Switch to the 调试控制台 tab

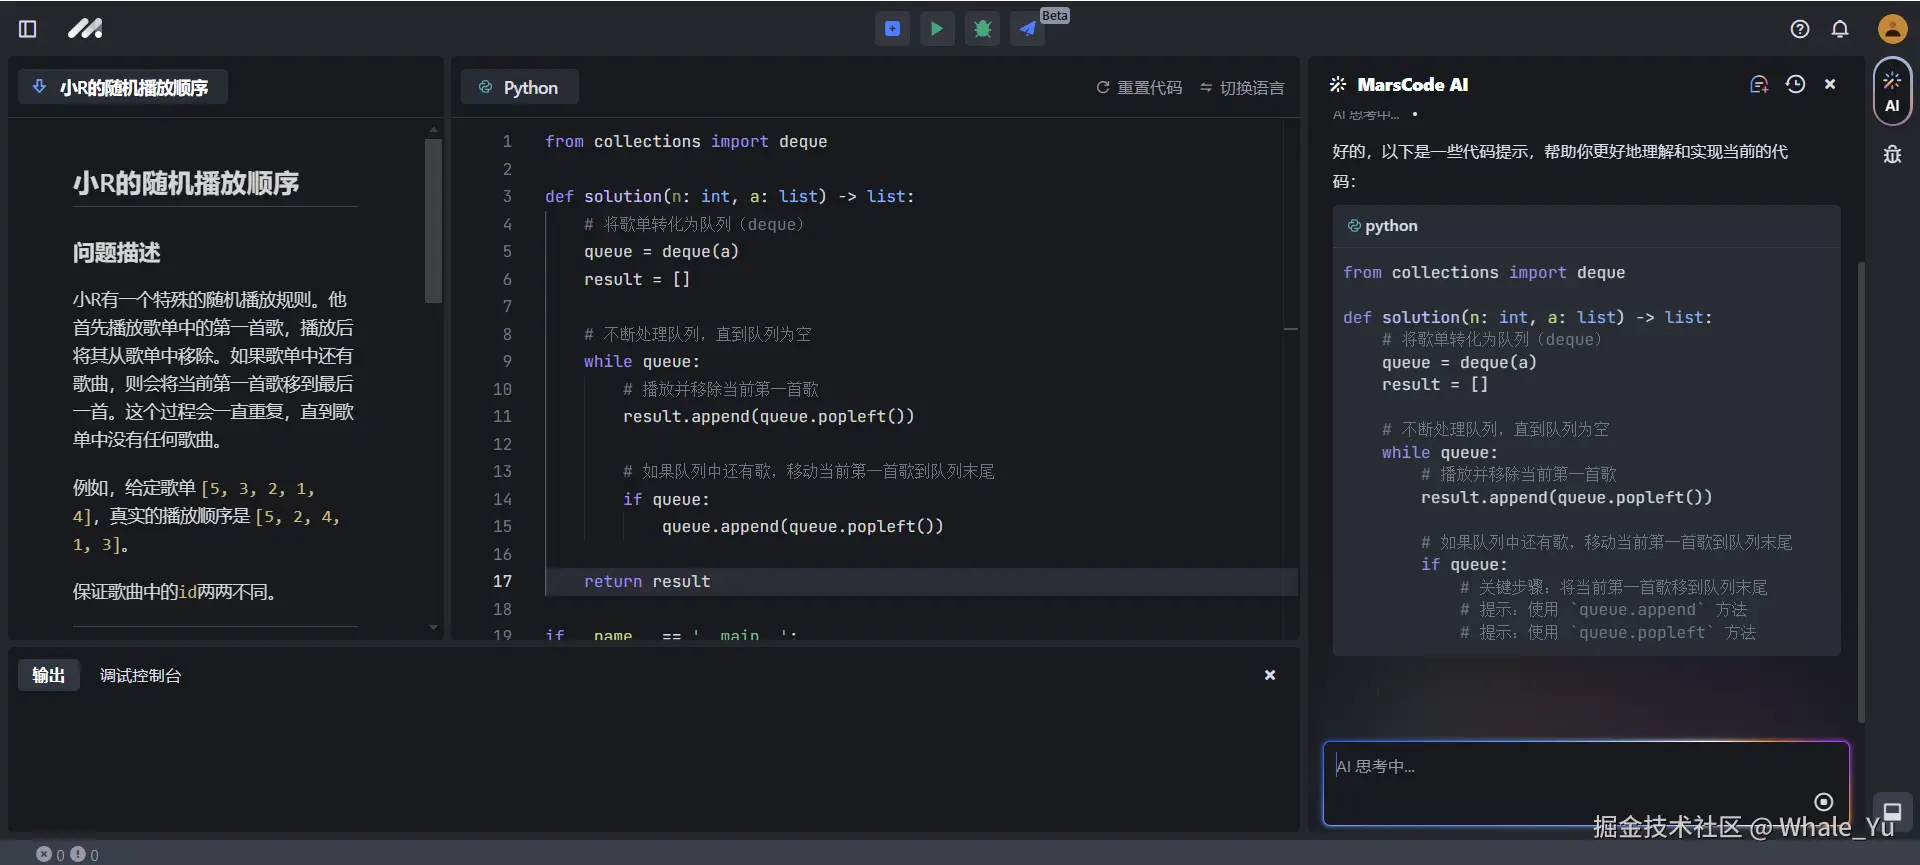click(x=140, y=676)
